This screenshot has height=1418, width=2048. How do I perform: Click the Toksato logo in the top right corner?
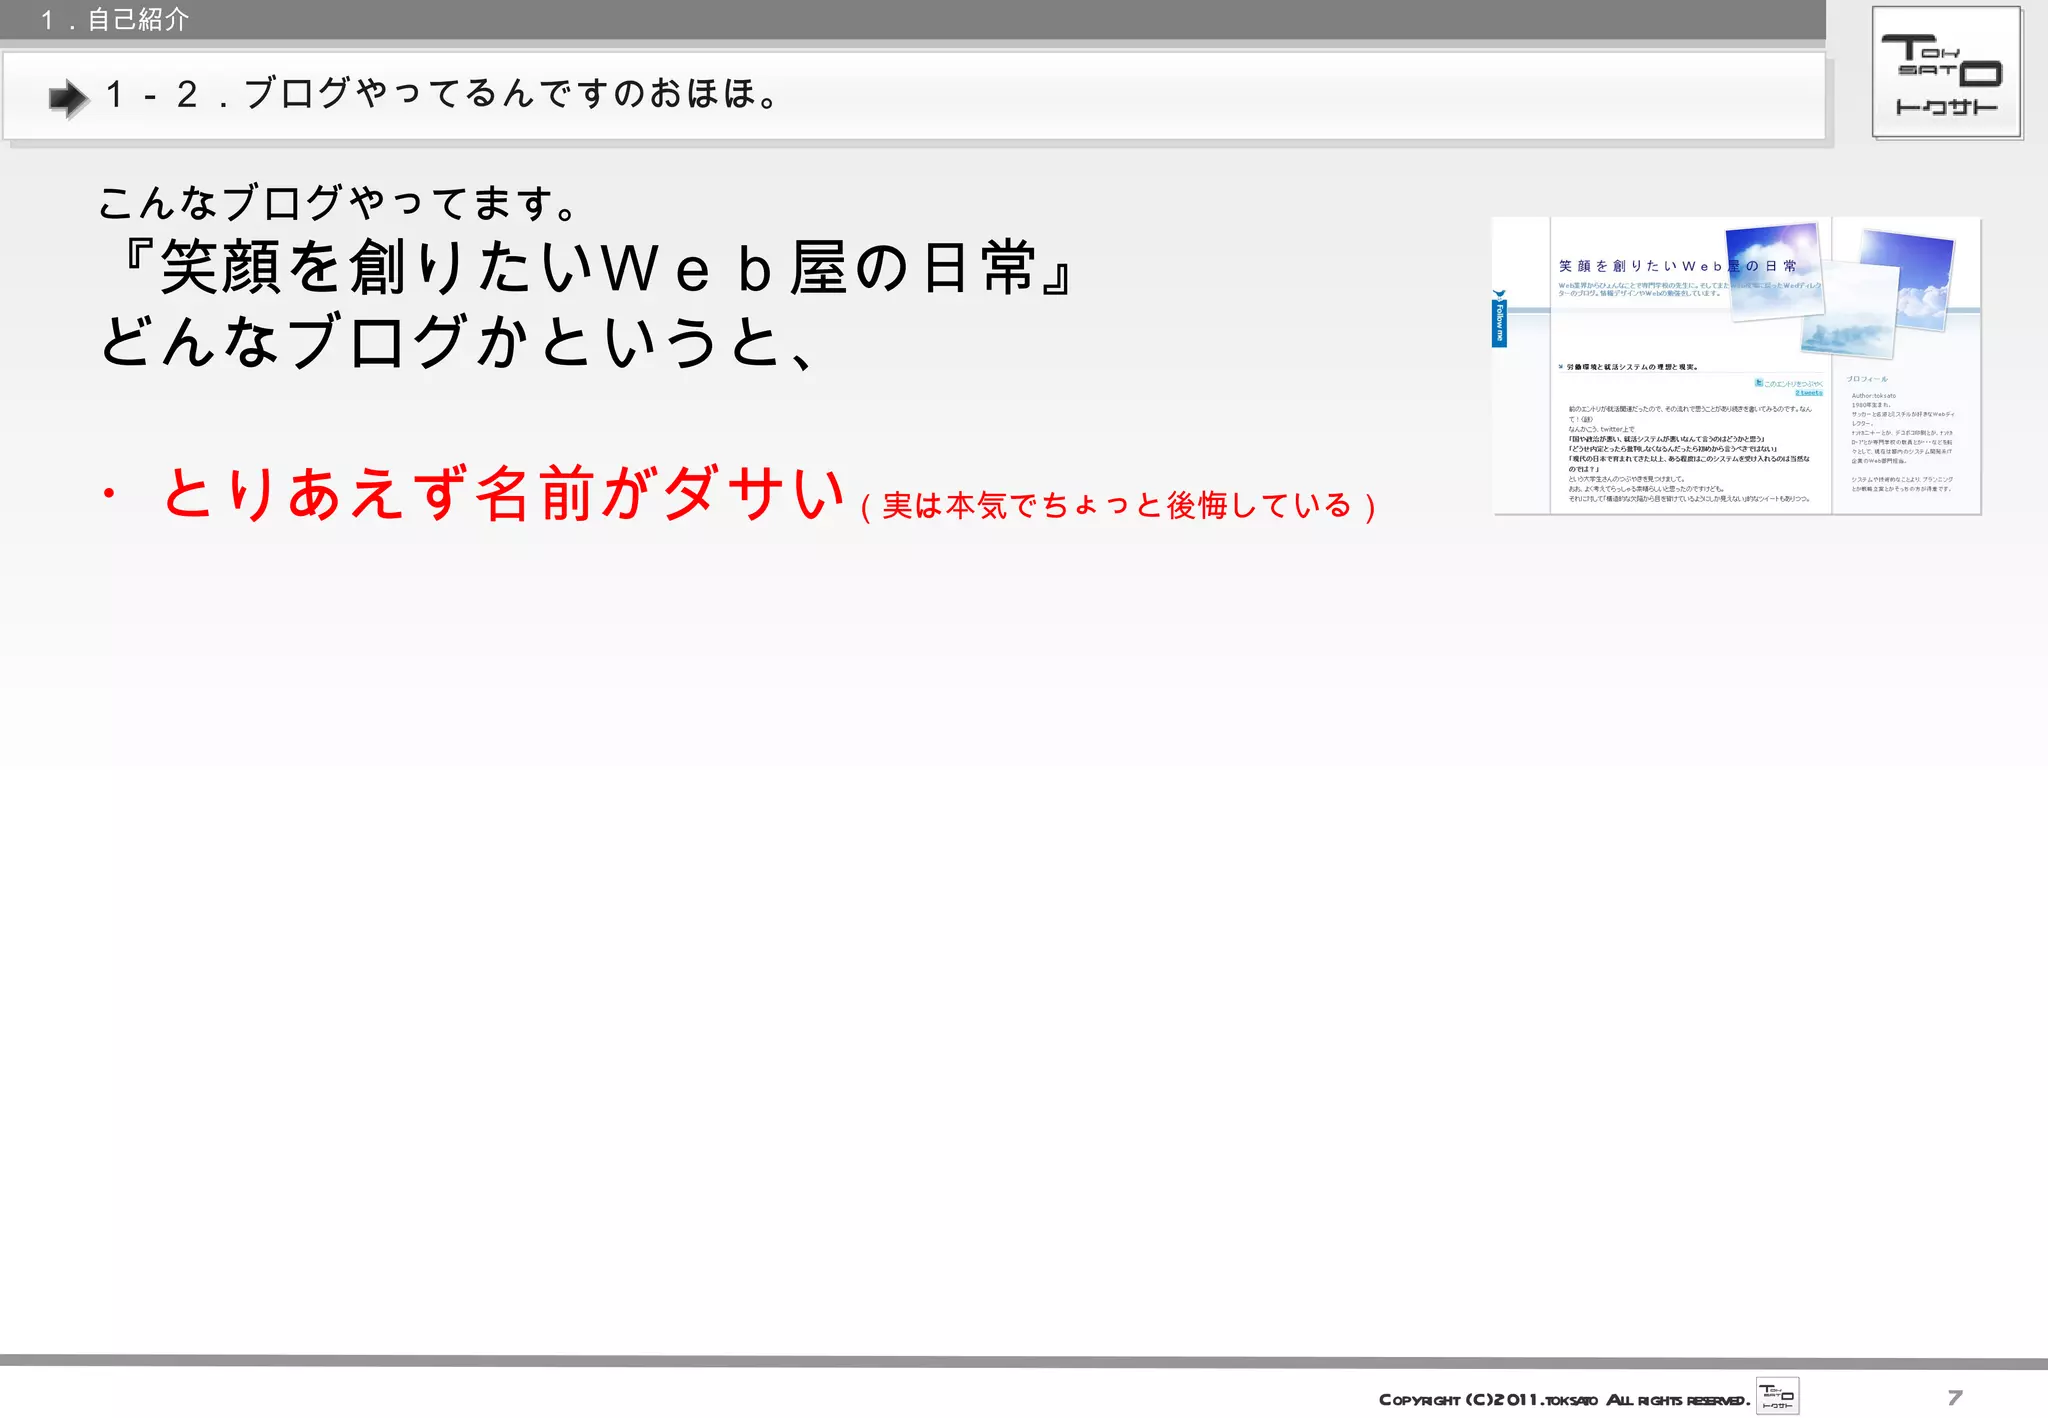1947,73
